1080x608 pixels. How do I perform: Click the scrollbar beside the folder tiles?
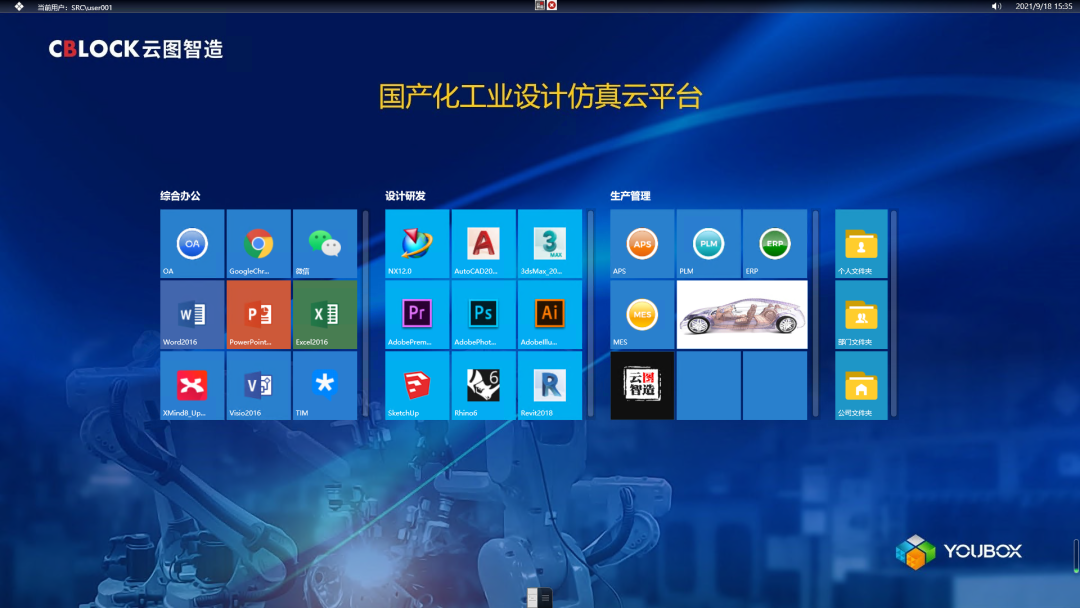click(x=893, y=314)
